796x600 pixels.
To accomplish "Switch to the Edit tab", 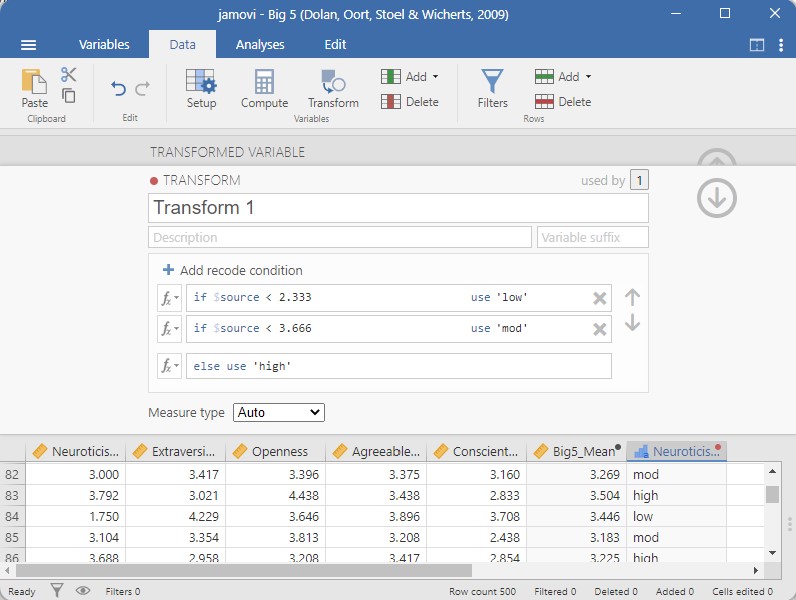I will (335, 45).
